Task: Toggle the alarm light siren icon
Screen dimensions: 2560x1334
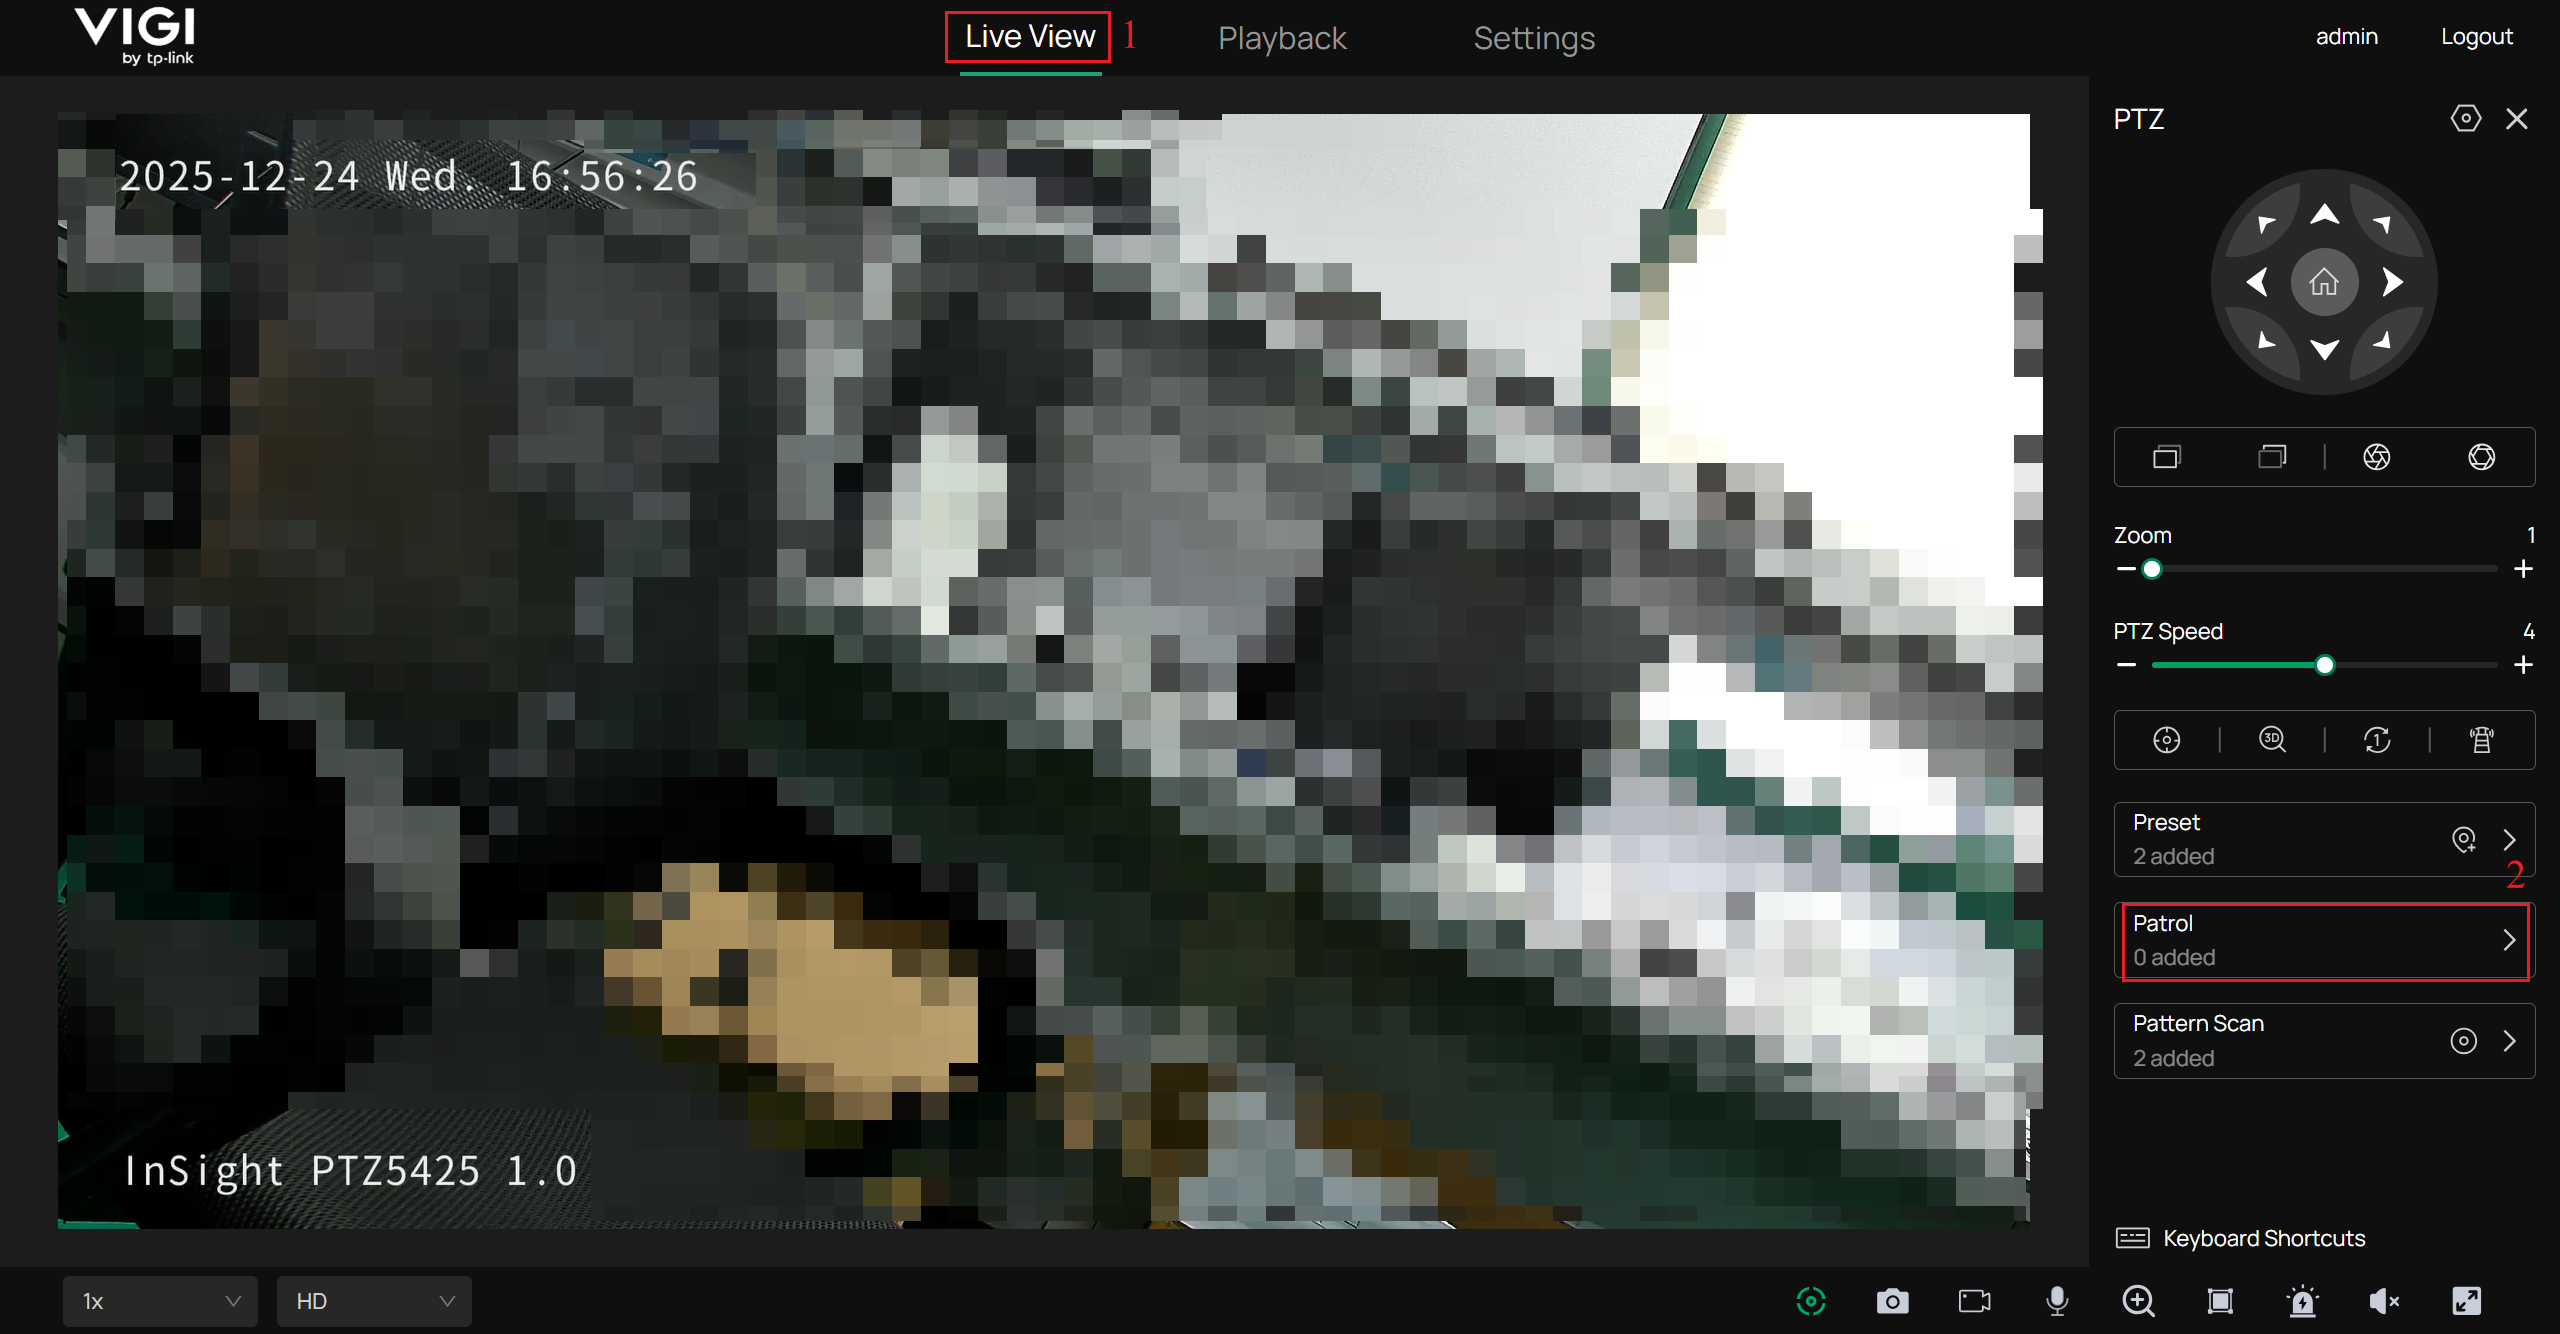Action: click(2302, 1301)
